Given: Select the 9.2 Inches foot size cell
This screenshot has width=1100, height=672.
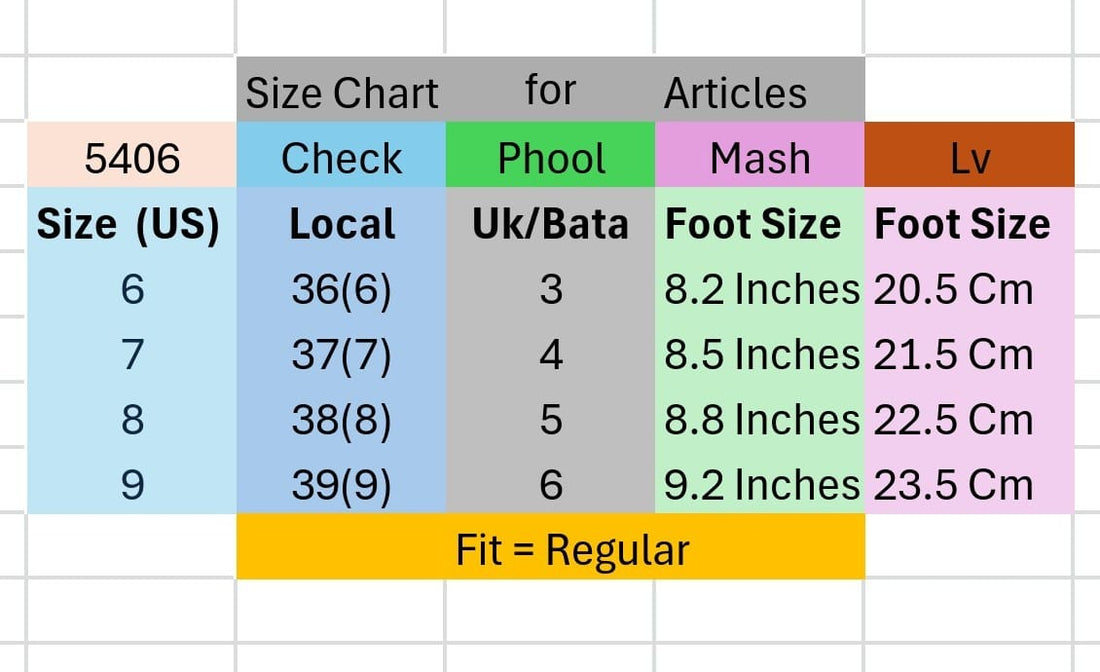Looking at the screenshot, I should point(761,485).
